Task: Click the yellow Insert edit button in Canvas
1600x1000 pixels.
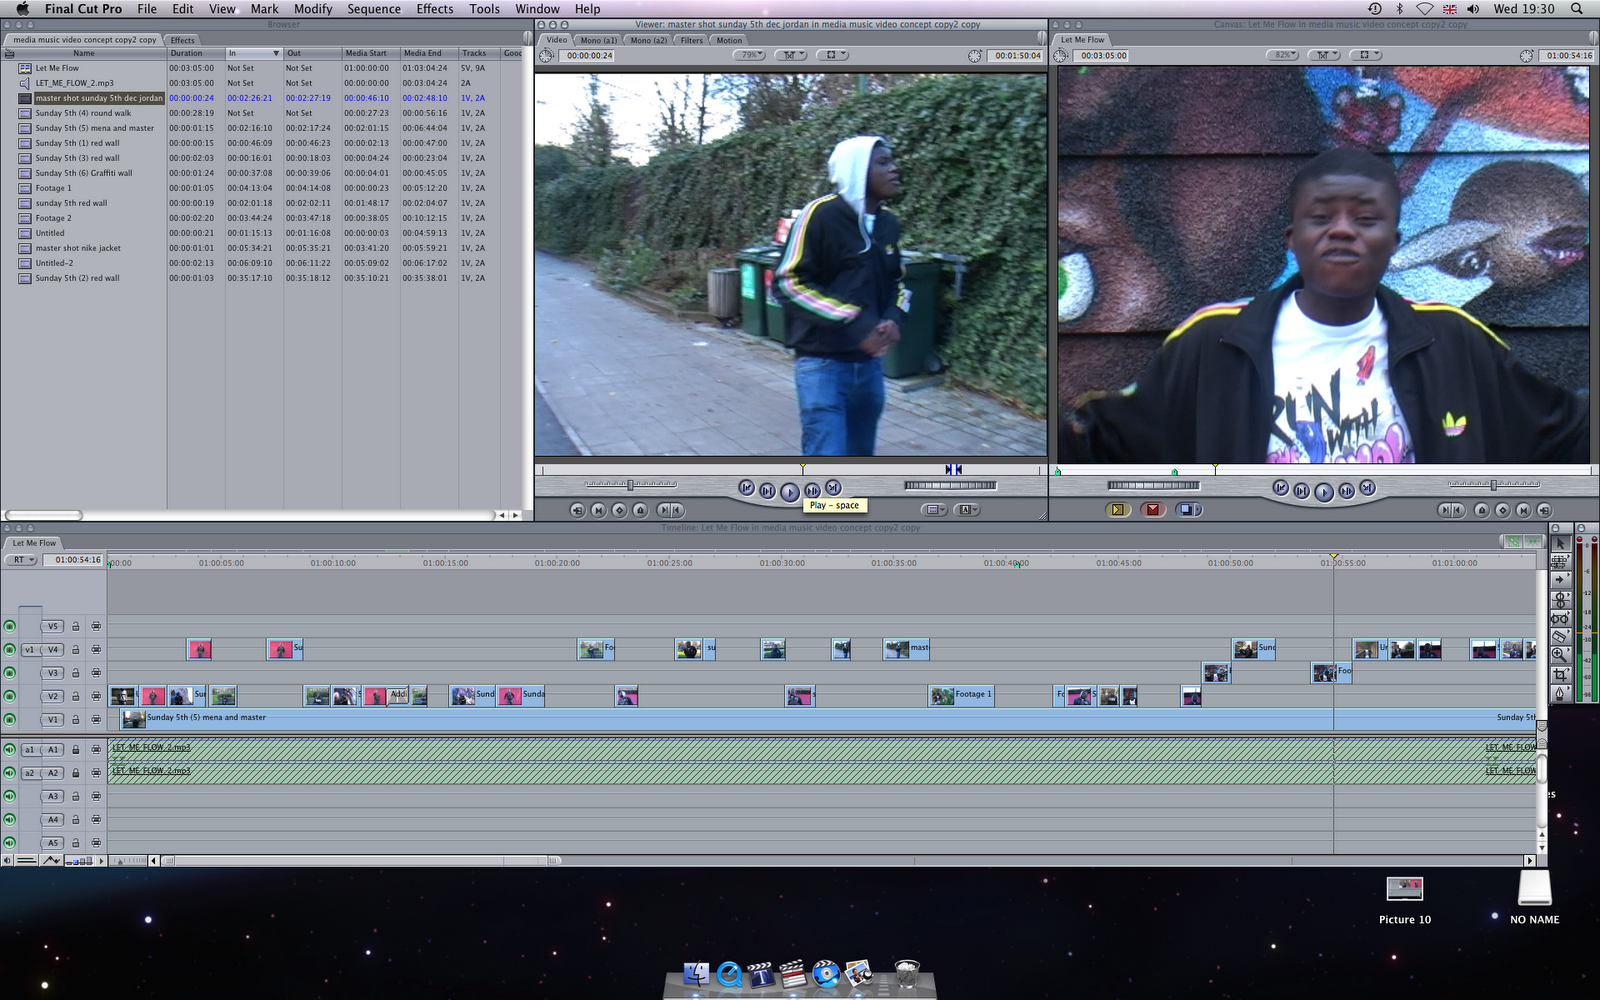Action: coord(1118,510)
